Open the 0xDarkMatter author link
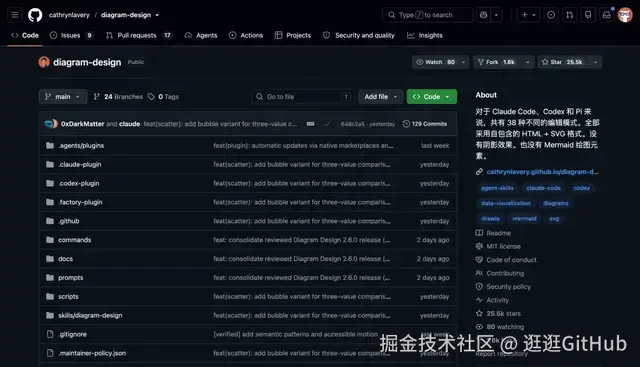The width and height of the screenshot is (640, 367). click(x=82, y=124)
